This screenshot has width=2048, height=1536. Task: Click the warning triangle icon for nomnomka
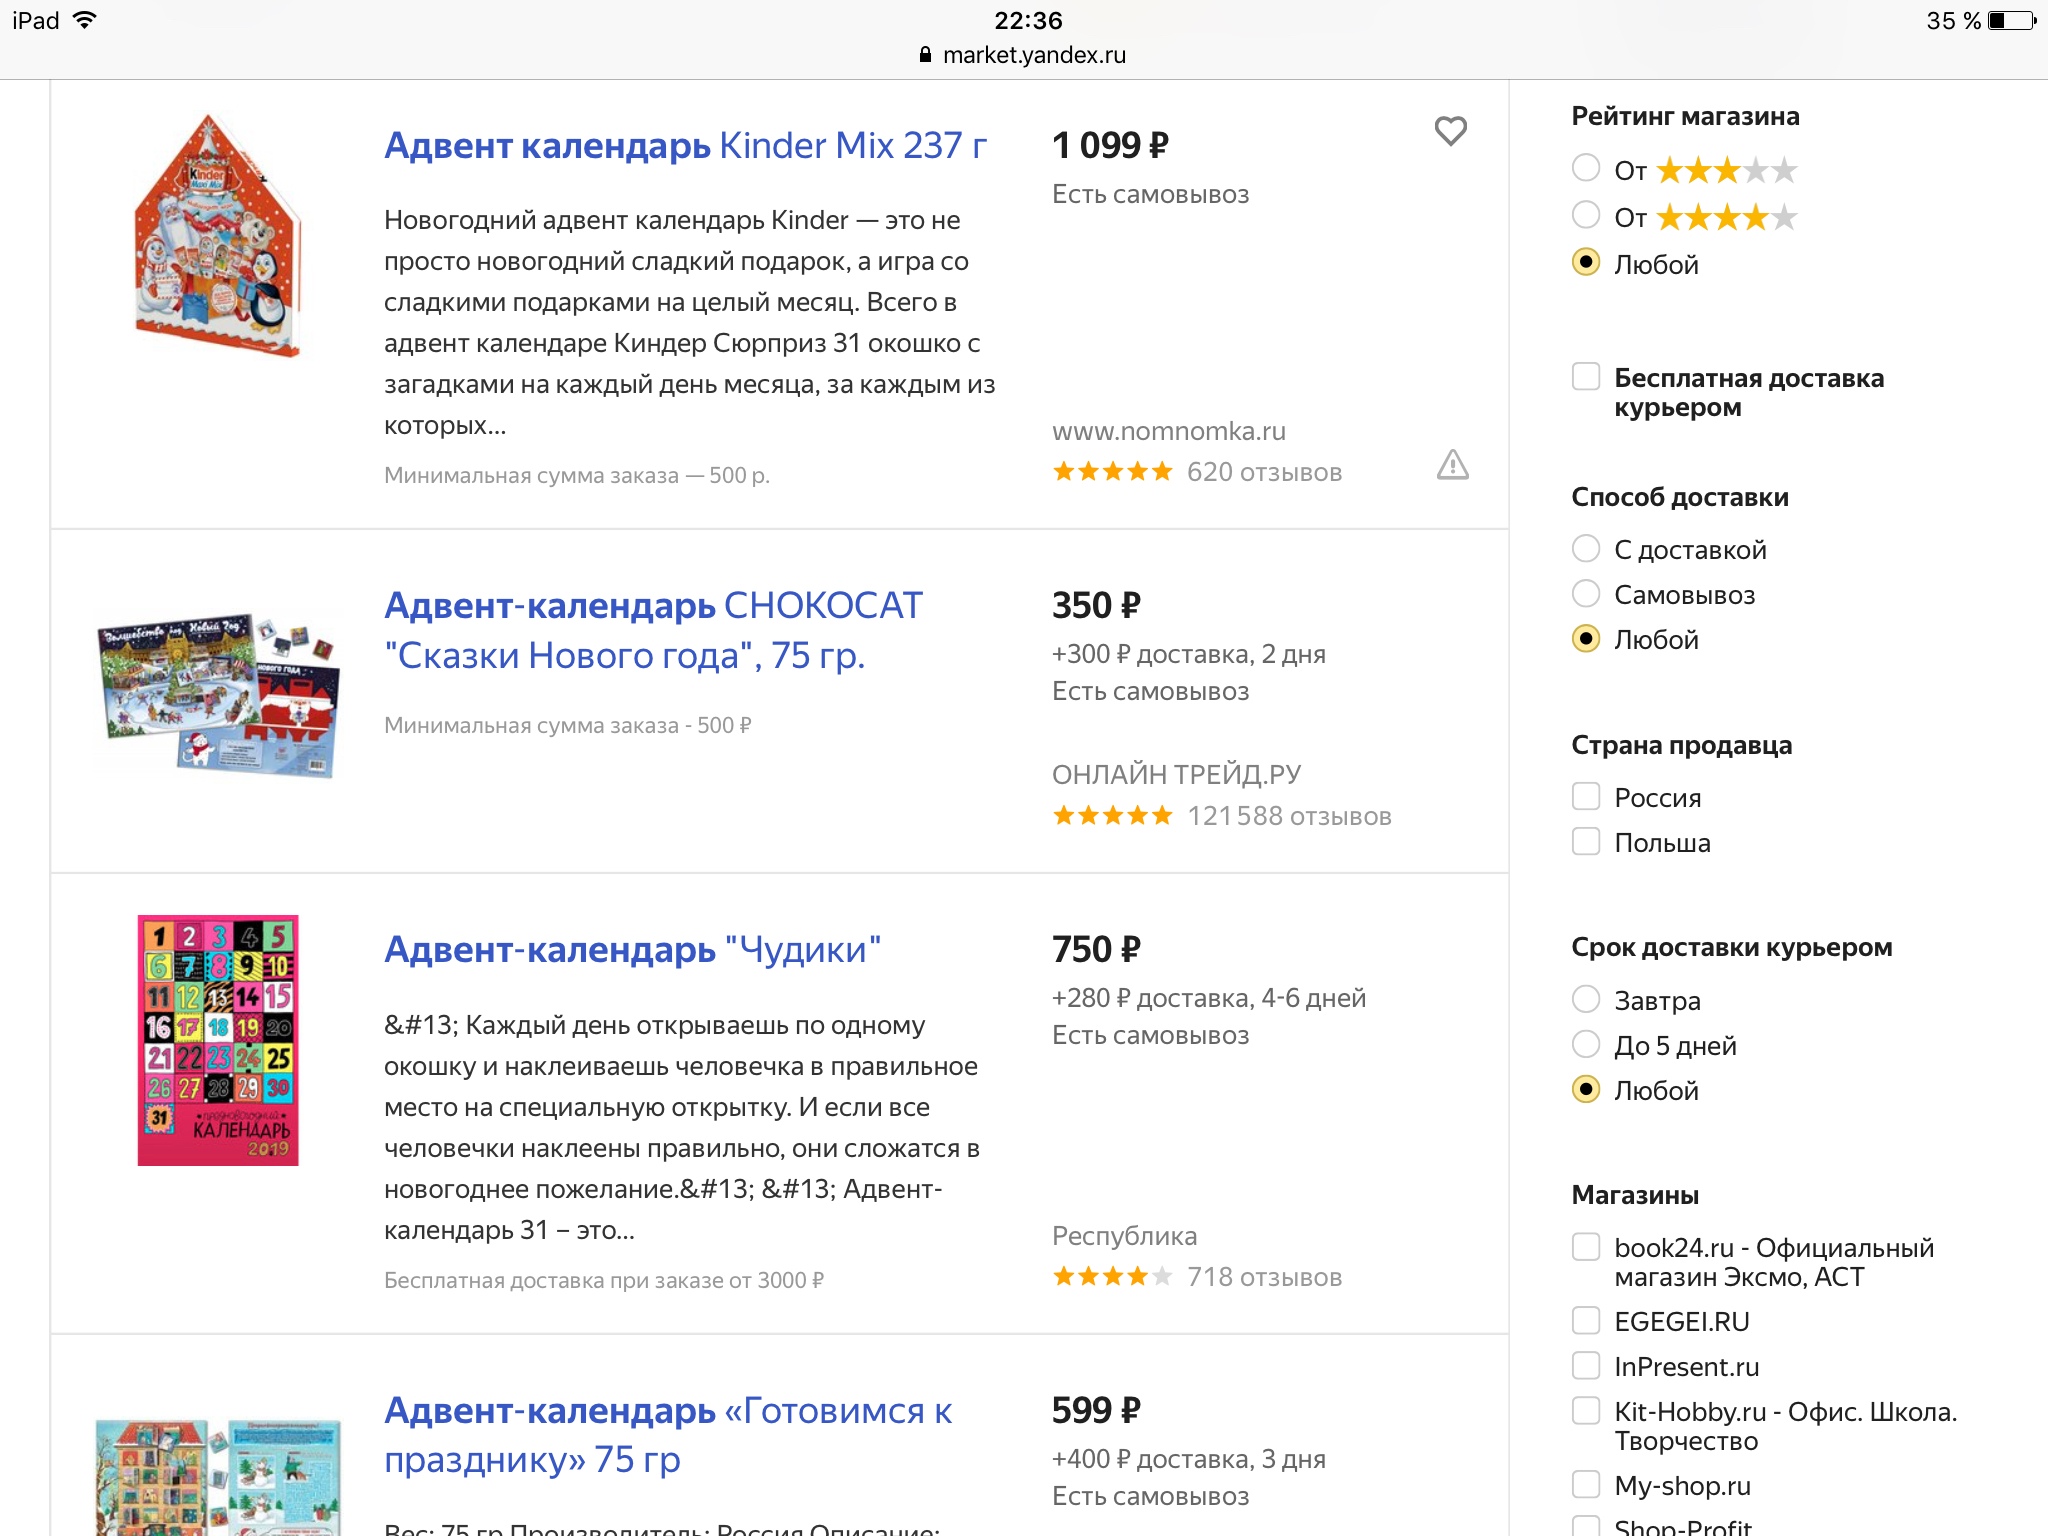[x=1452, y=465]
